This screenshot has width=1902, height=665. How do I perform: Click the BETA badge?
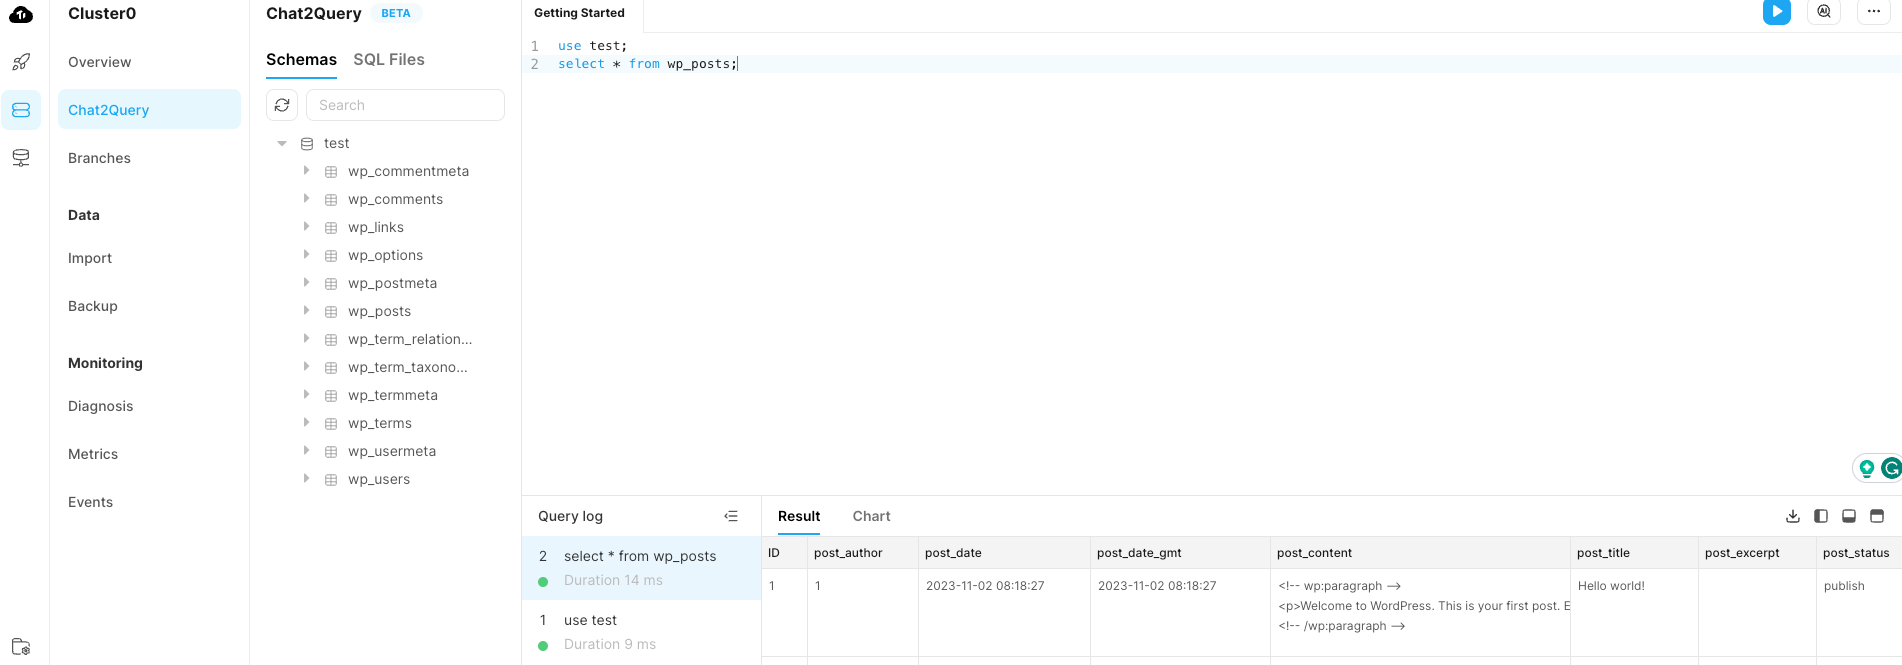[396, 13]
